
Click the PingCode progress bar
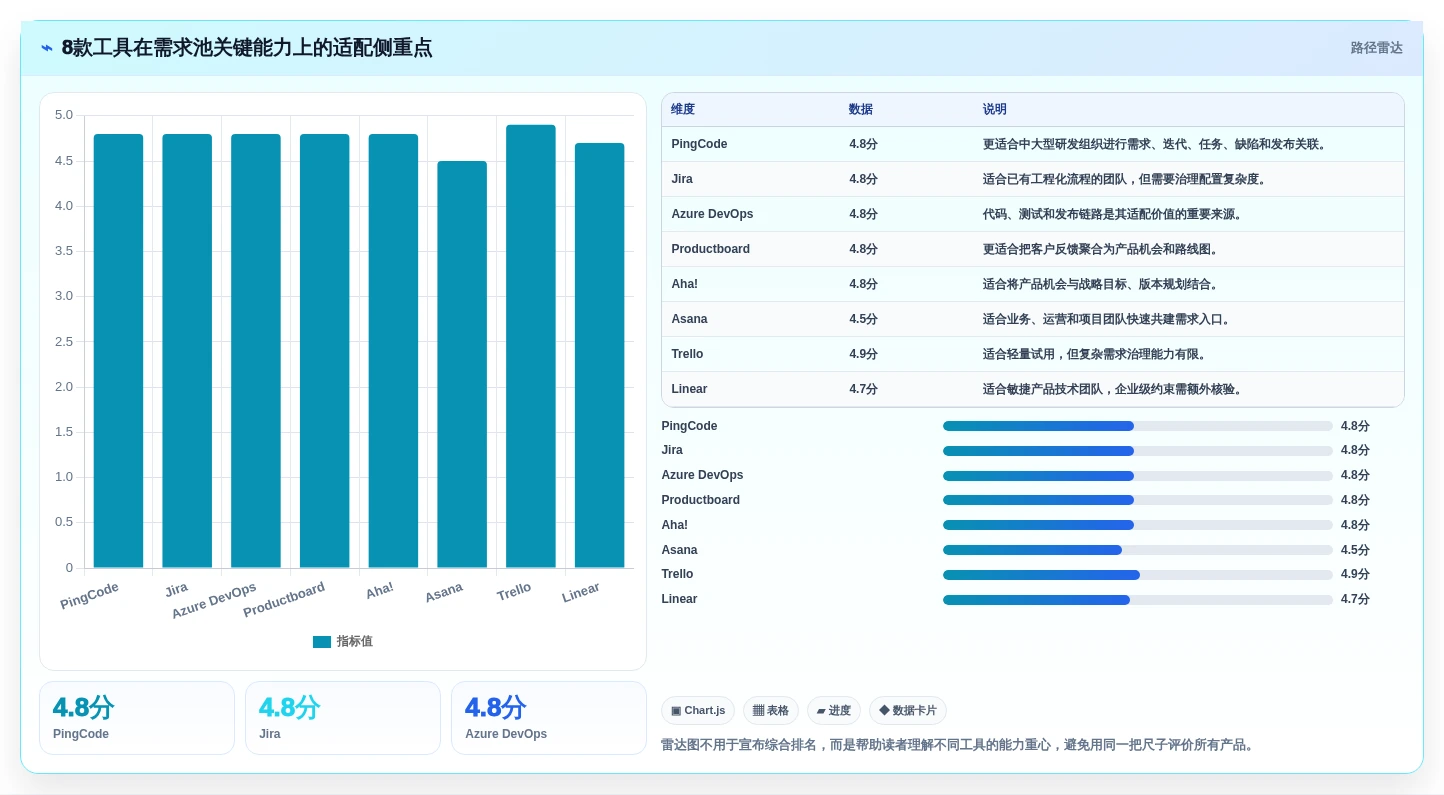click(x=1138, y=426)
